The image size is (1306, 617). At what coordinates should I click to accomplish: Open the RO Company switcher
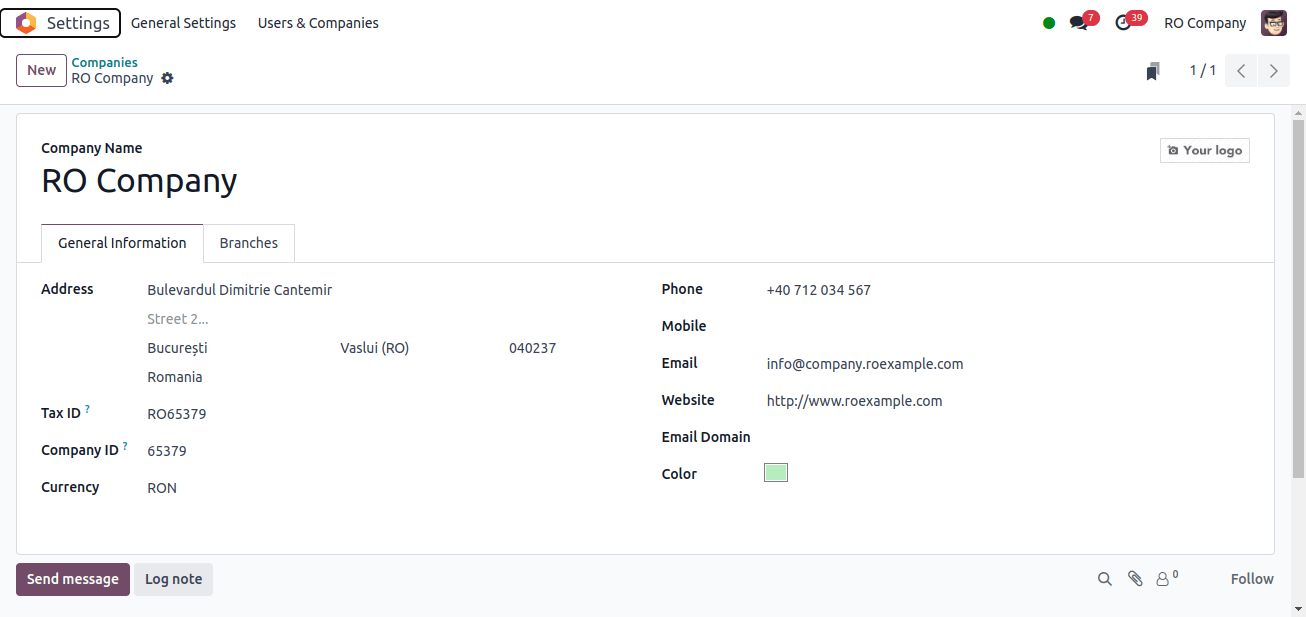click(x=1205, y=23)
